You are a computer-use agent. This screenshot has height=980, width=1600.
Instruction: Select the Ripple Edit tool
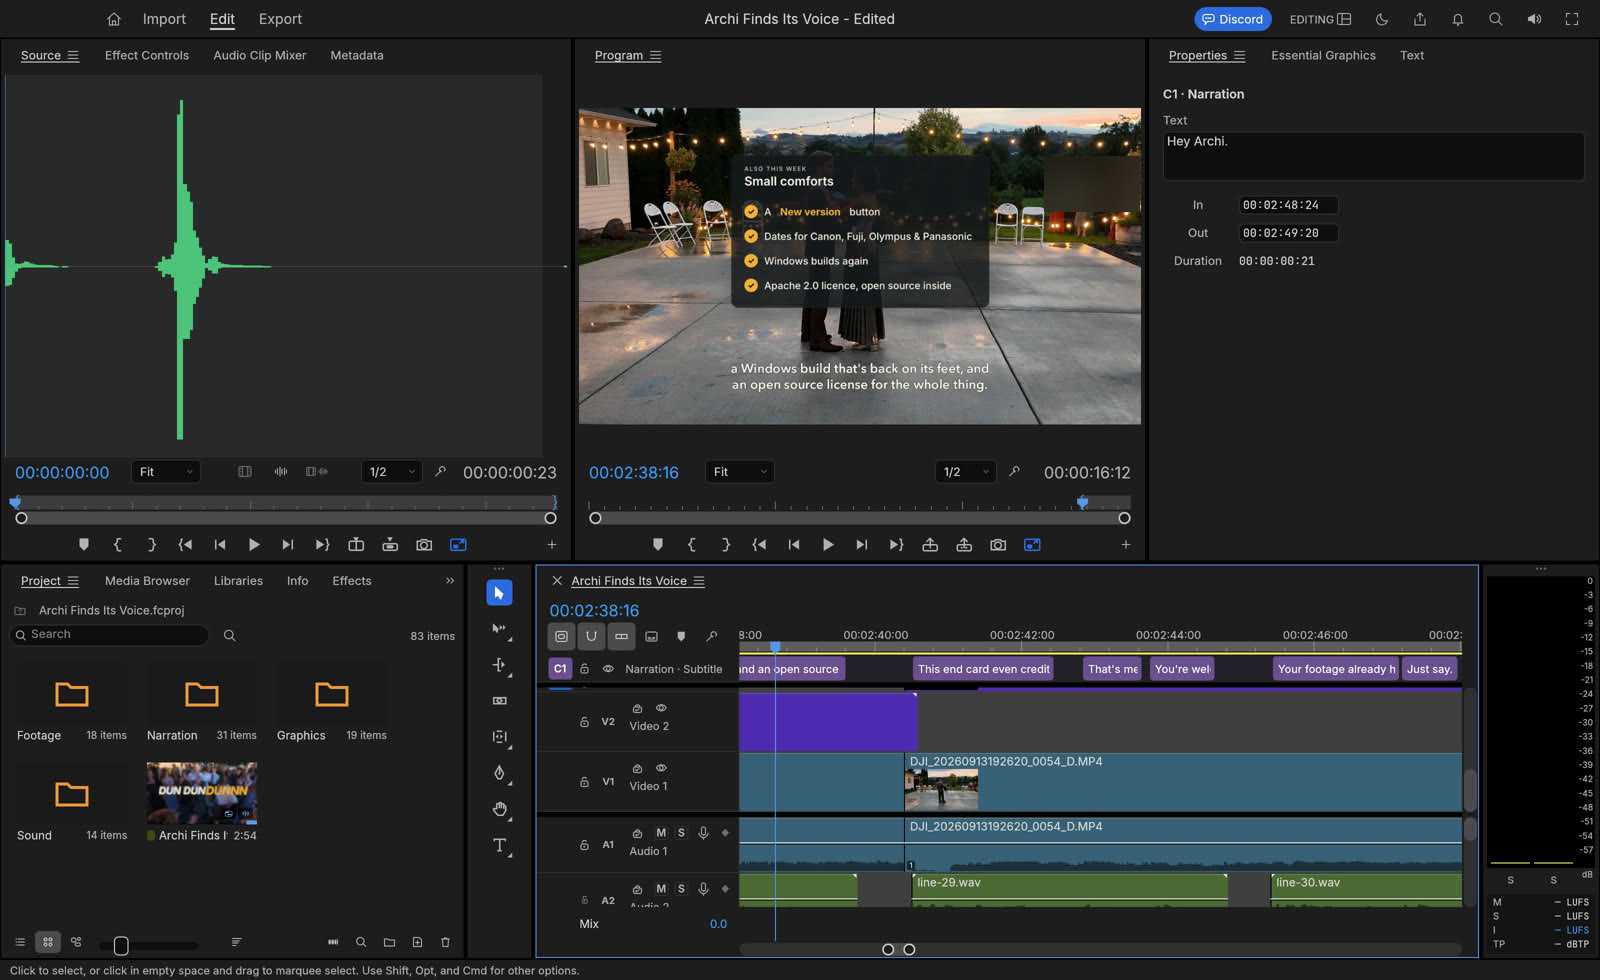[499, 665]
